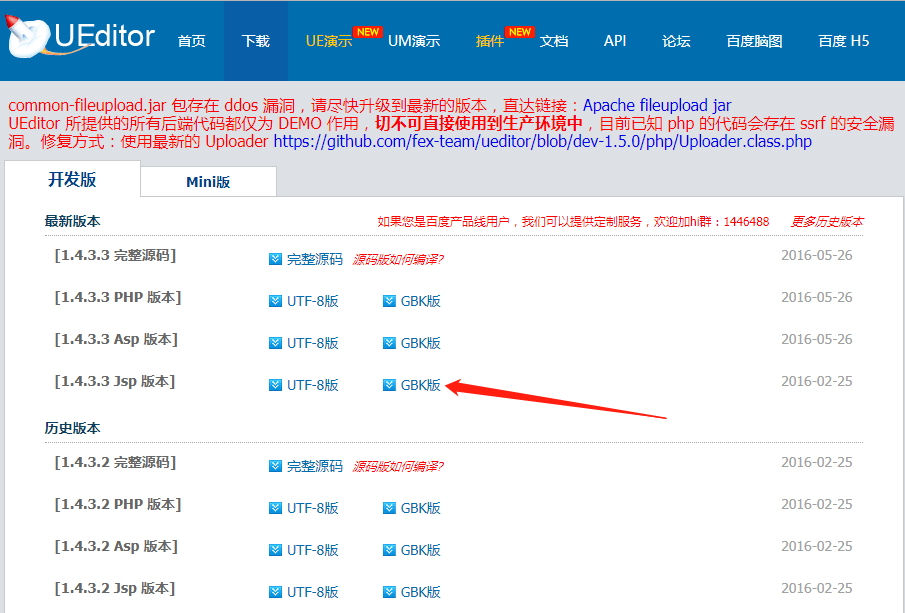This screenshot has height=613, width=905.
Task: Download 1.4.3.3 PHP UTF-8版 text link
Action: click(313, 301)
